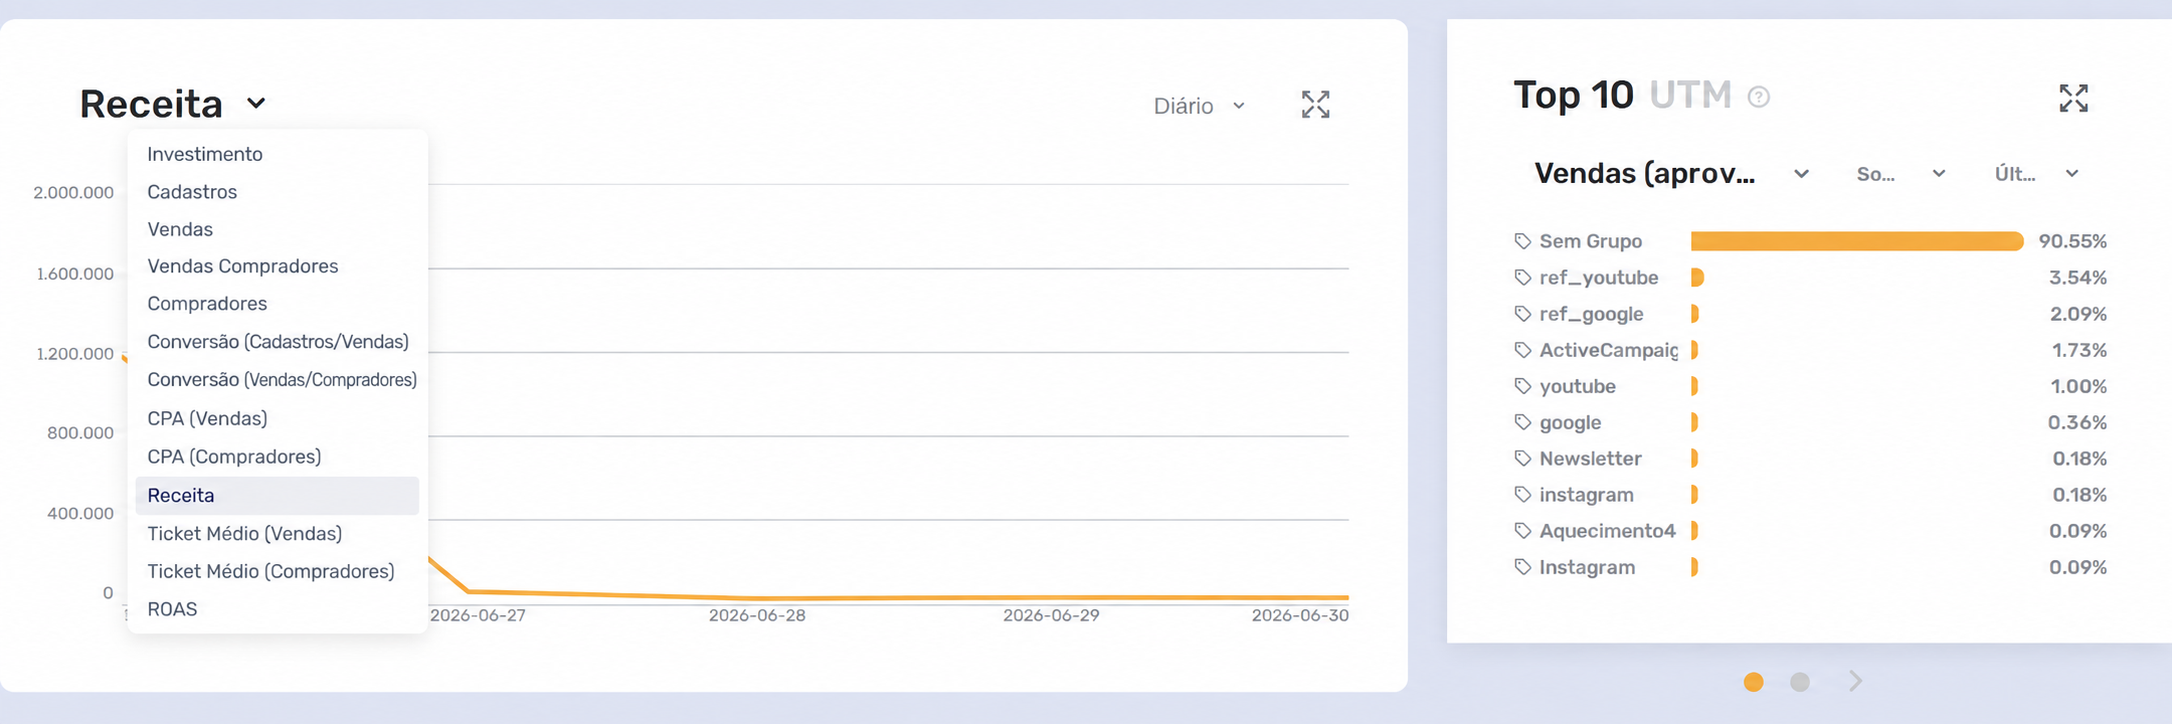2172x724 pixels.
Task: Click the tag icon beside Aquecimento4
Action: tap(1522, 531)
